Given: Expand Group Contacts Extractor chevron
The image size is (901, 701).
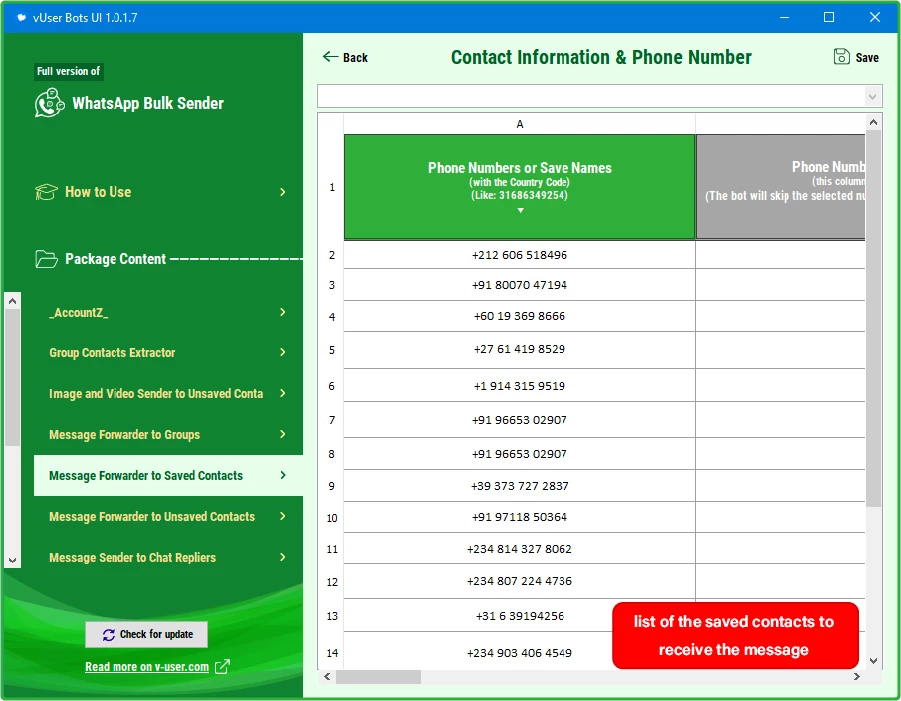Looking at the screenshot, I should [x=282, y=352].
